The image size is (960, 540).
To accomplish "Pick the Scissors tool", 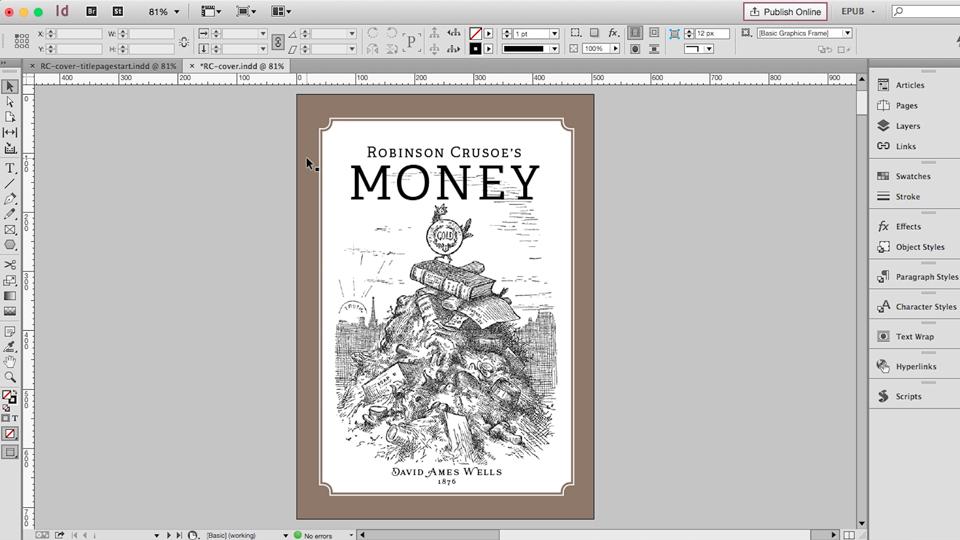I will 10,265.
